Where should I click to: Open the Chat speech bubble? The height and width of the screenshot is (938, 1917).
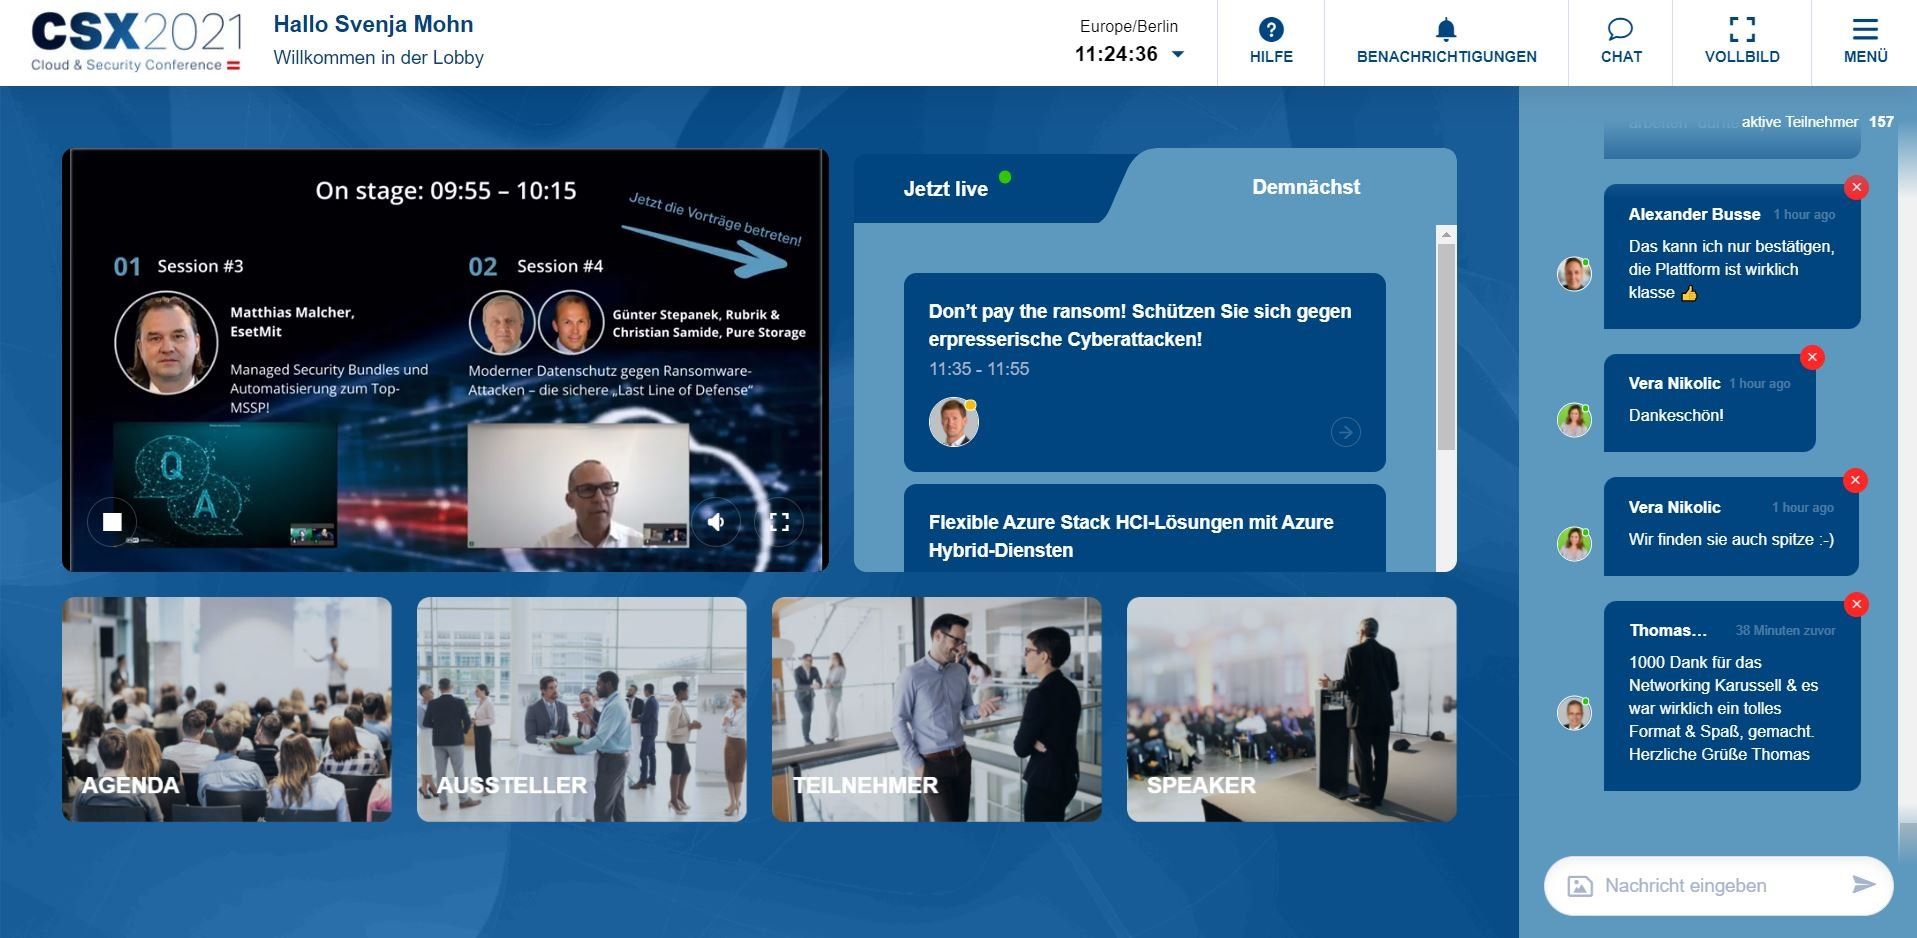coord(1621,42)
